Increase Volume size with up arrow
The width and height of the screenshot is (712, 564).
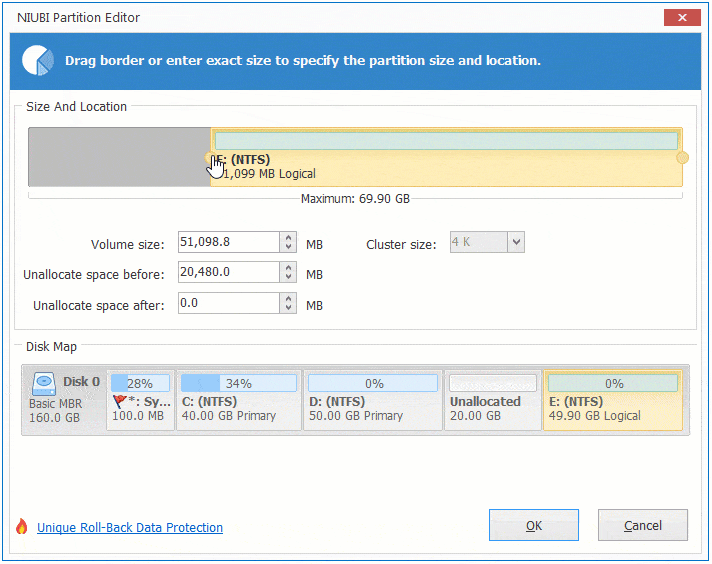[289, 238]
